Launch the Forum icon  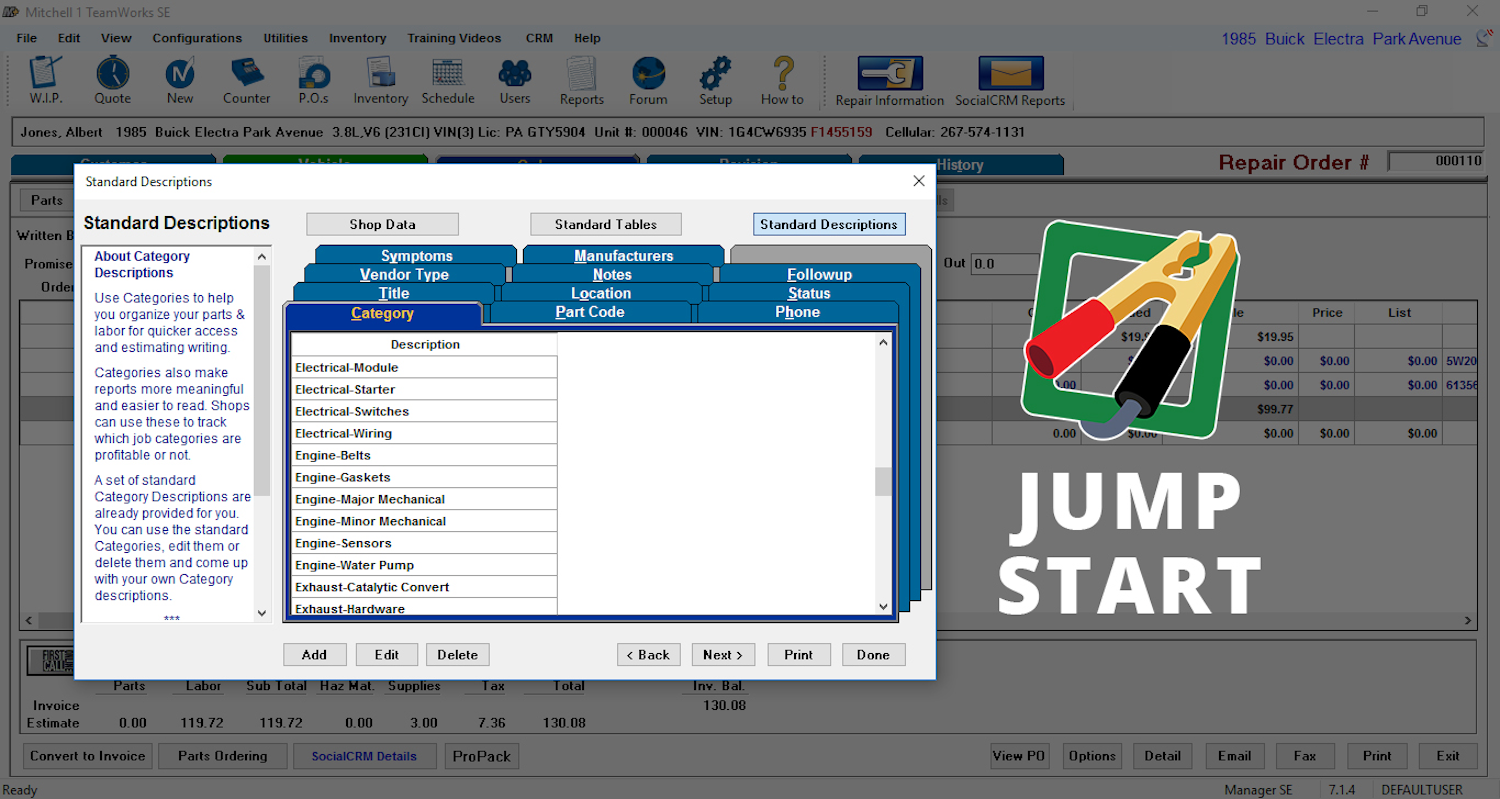pos(647,80)
